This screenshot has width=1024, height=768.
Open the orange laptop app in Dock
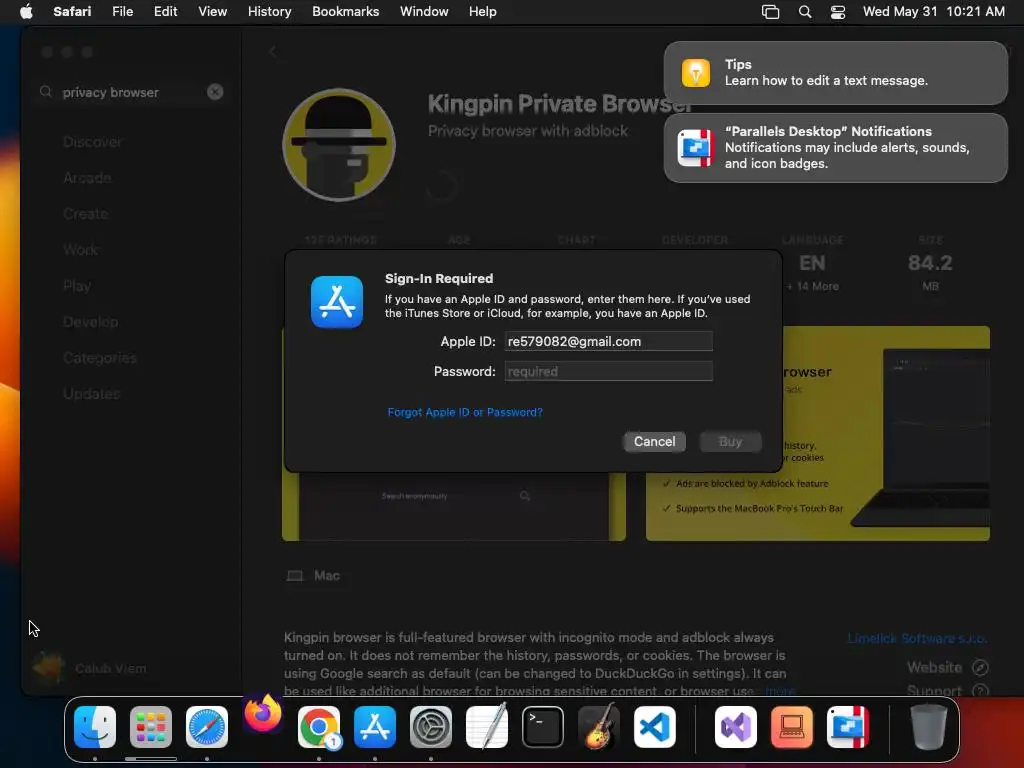(792, 727)
